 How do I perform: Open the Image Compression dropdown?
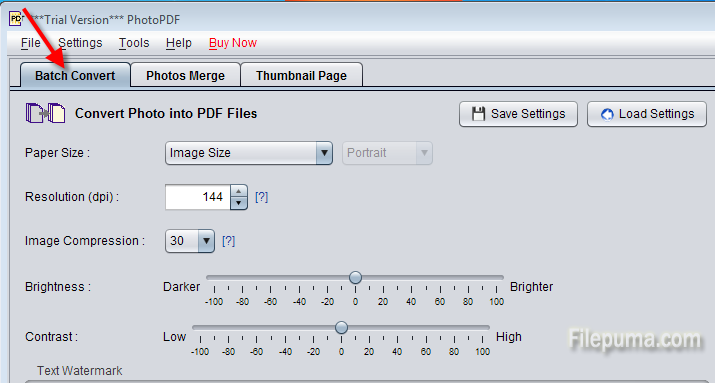[190, 241]
